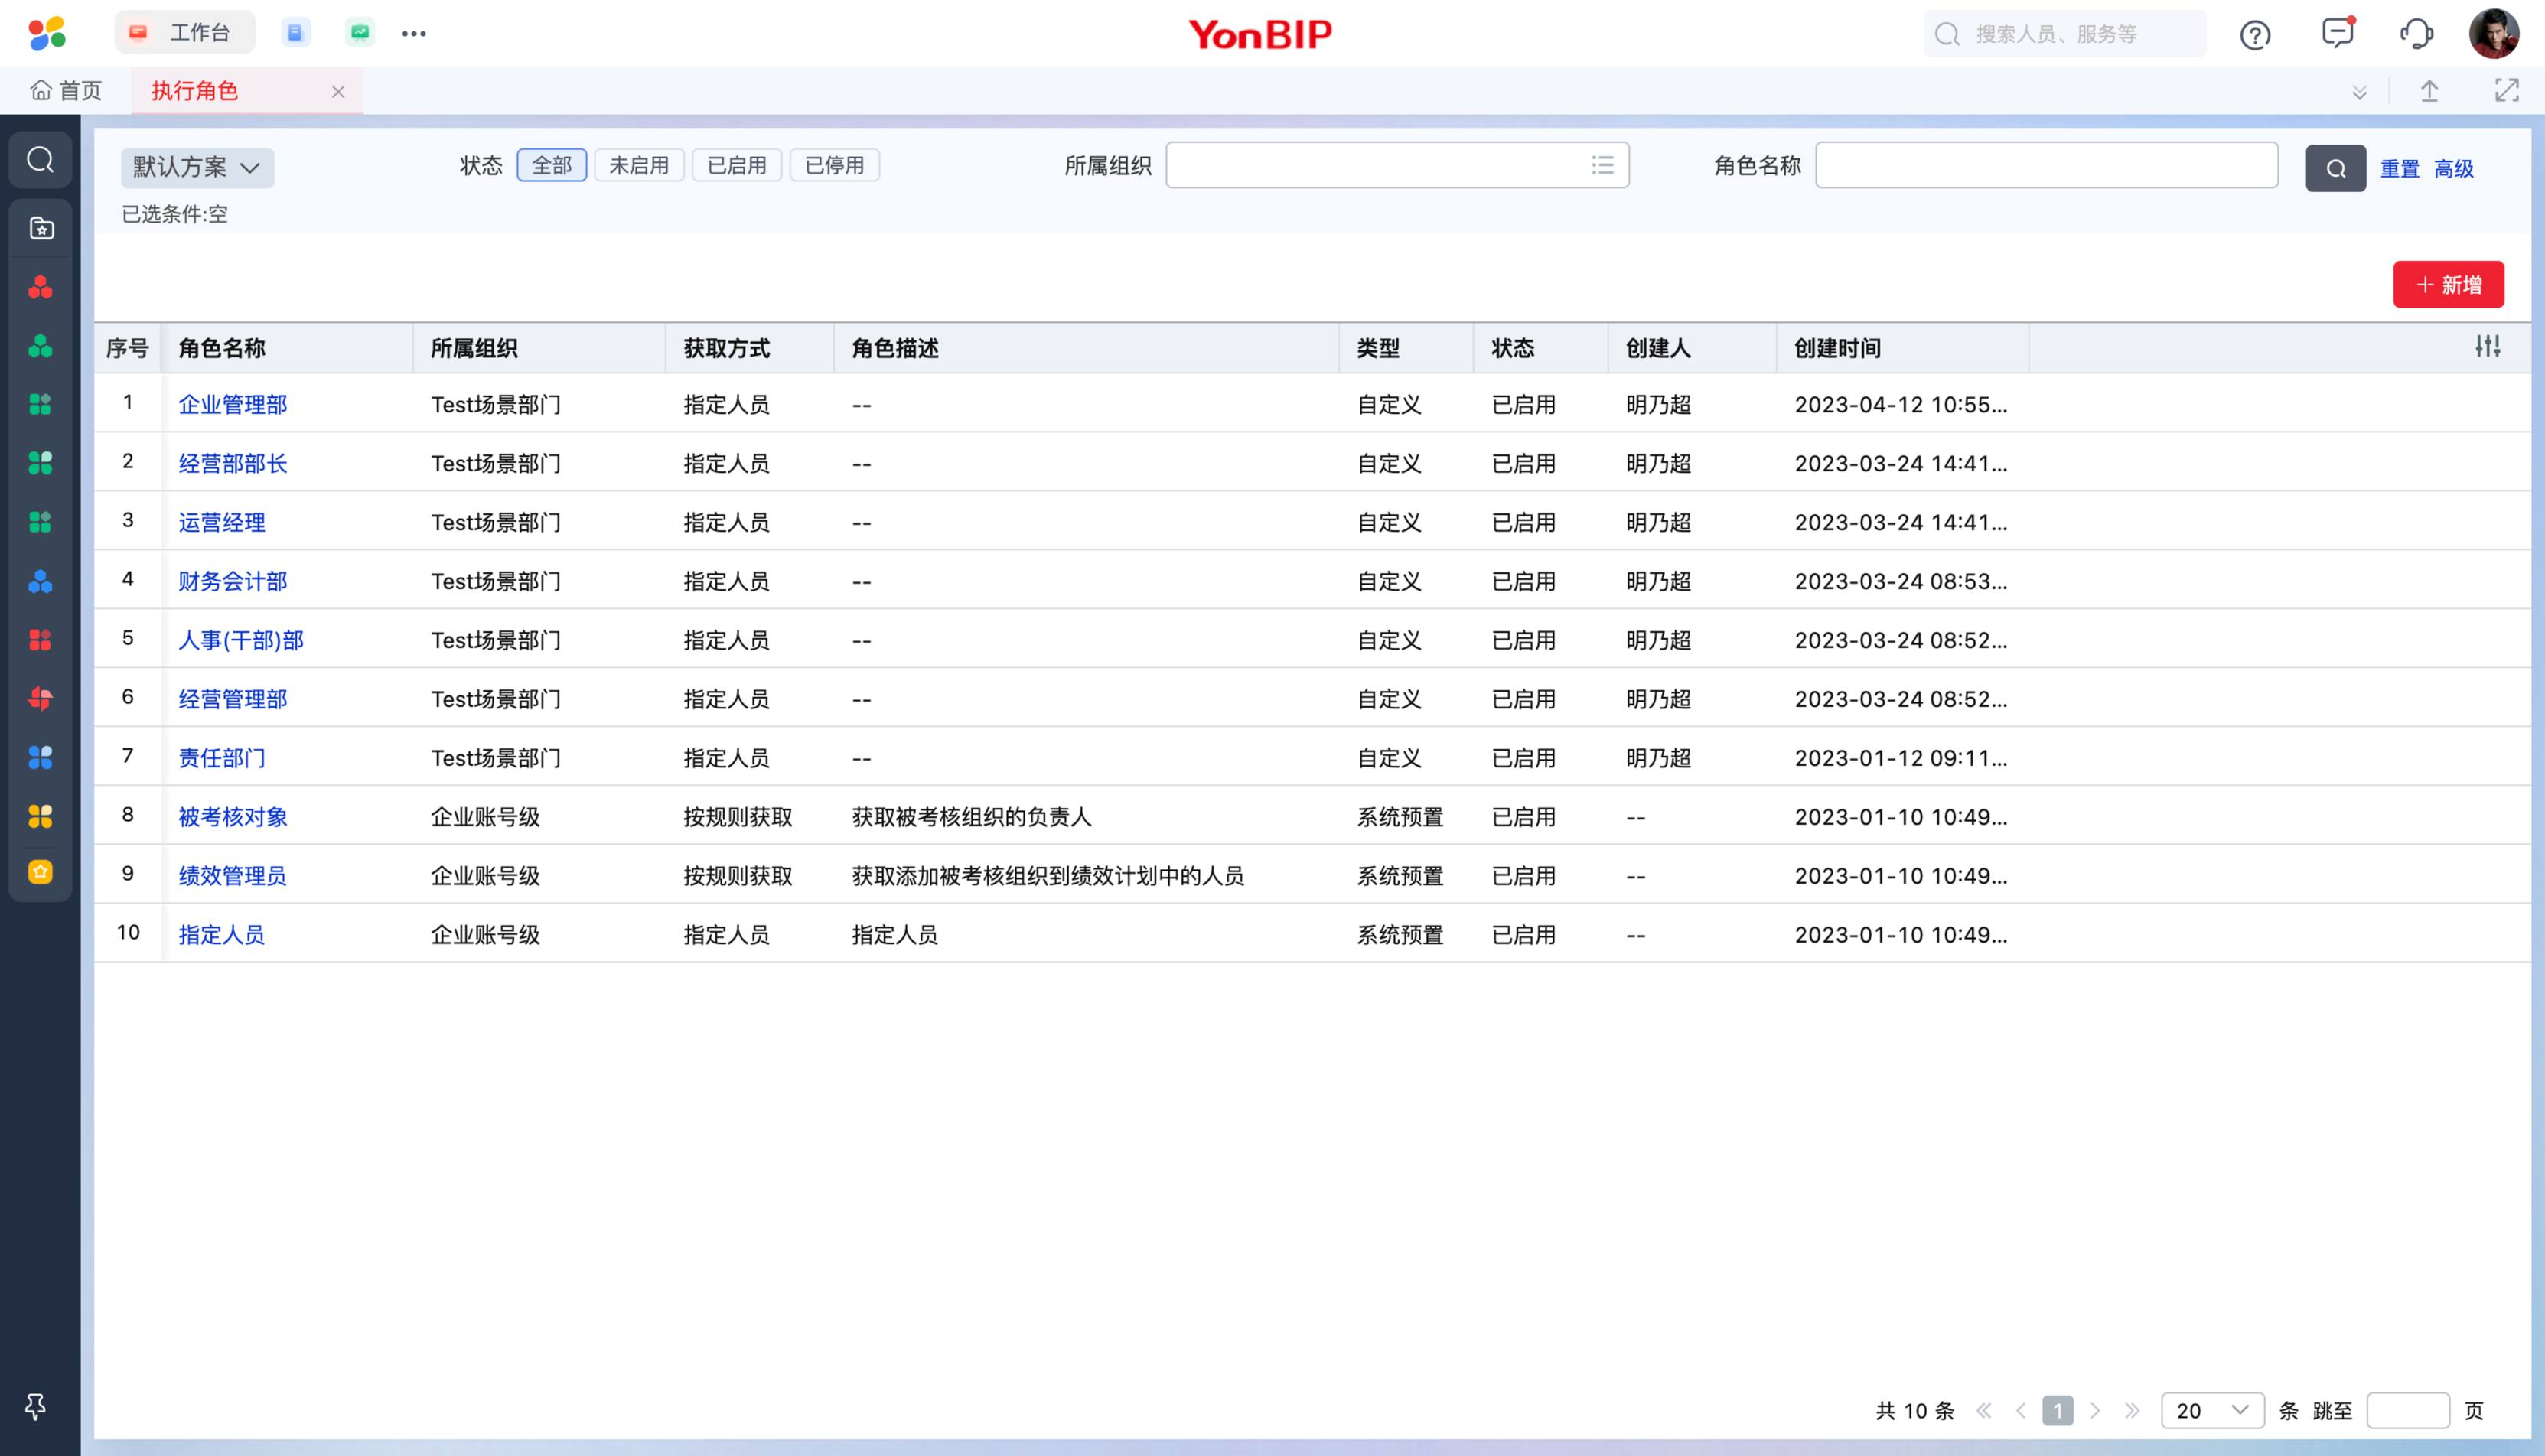Close the 执行角色 tab
This screenshot has width=2545, height=1456.
pos(338,92)
